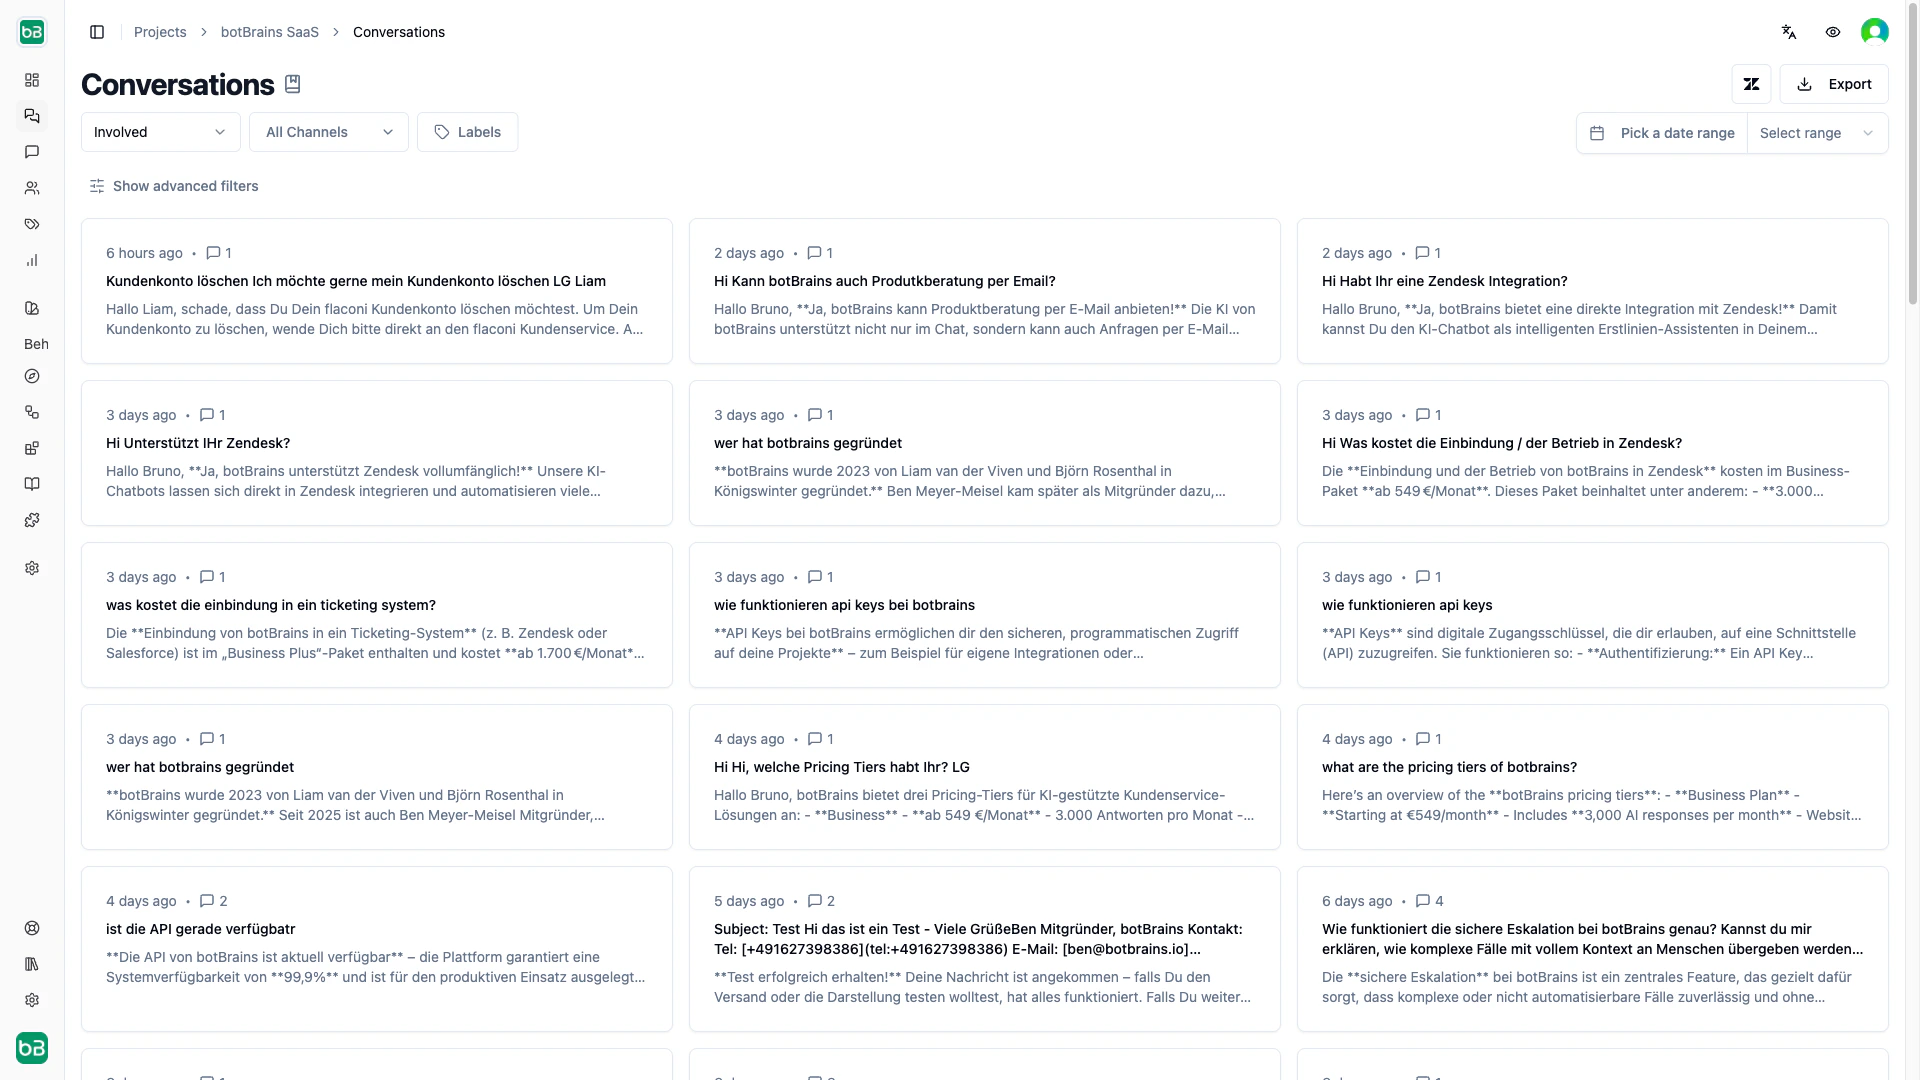1920x1080 pixels.
Task: Click the translation icon in the top bar
Action: 1789,31
